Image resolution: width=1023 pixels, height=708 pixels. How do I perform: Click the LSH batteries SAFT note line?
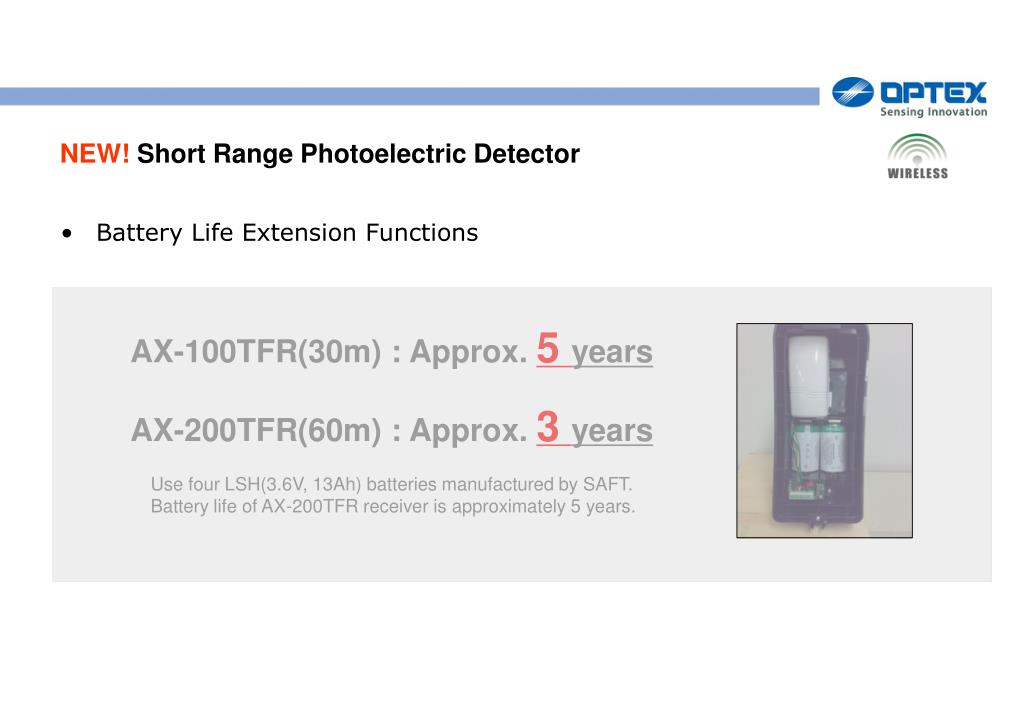(x=391, y=484)
